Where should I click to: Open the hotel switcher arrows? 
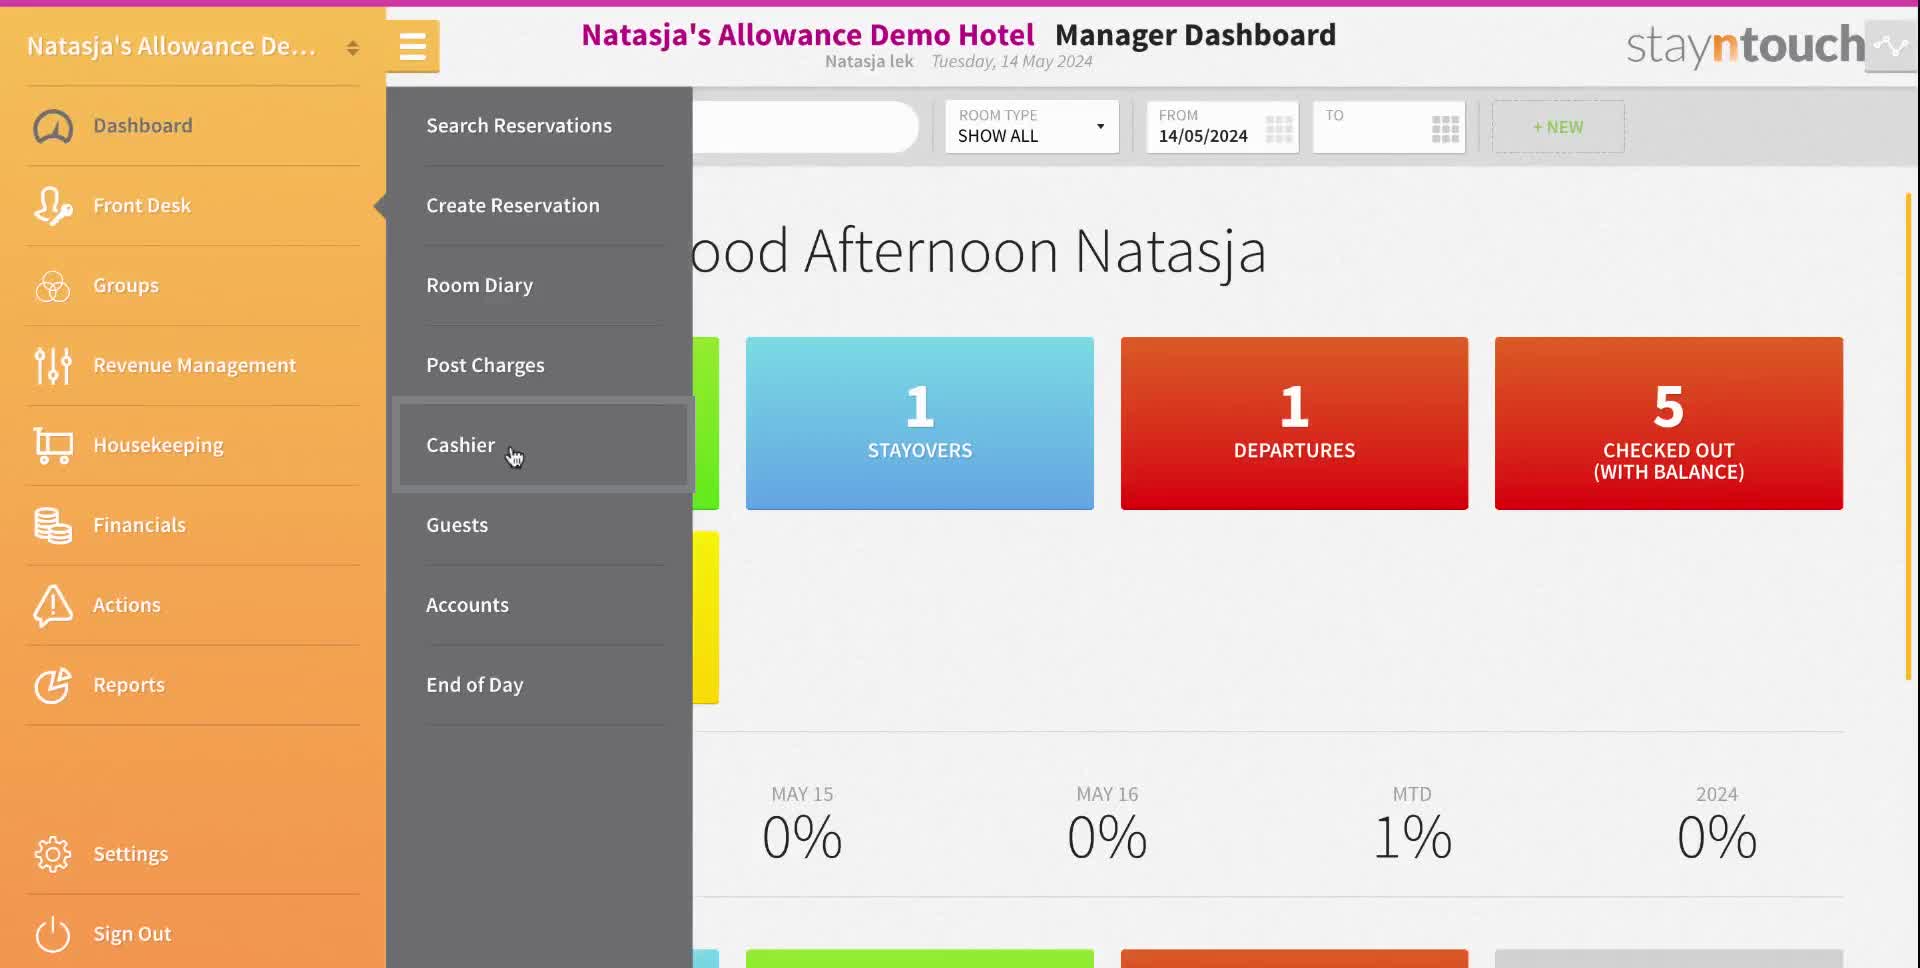point(352,47)
